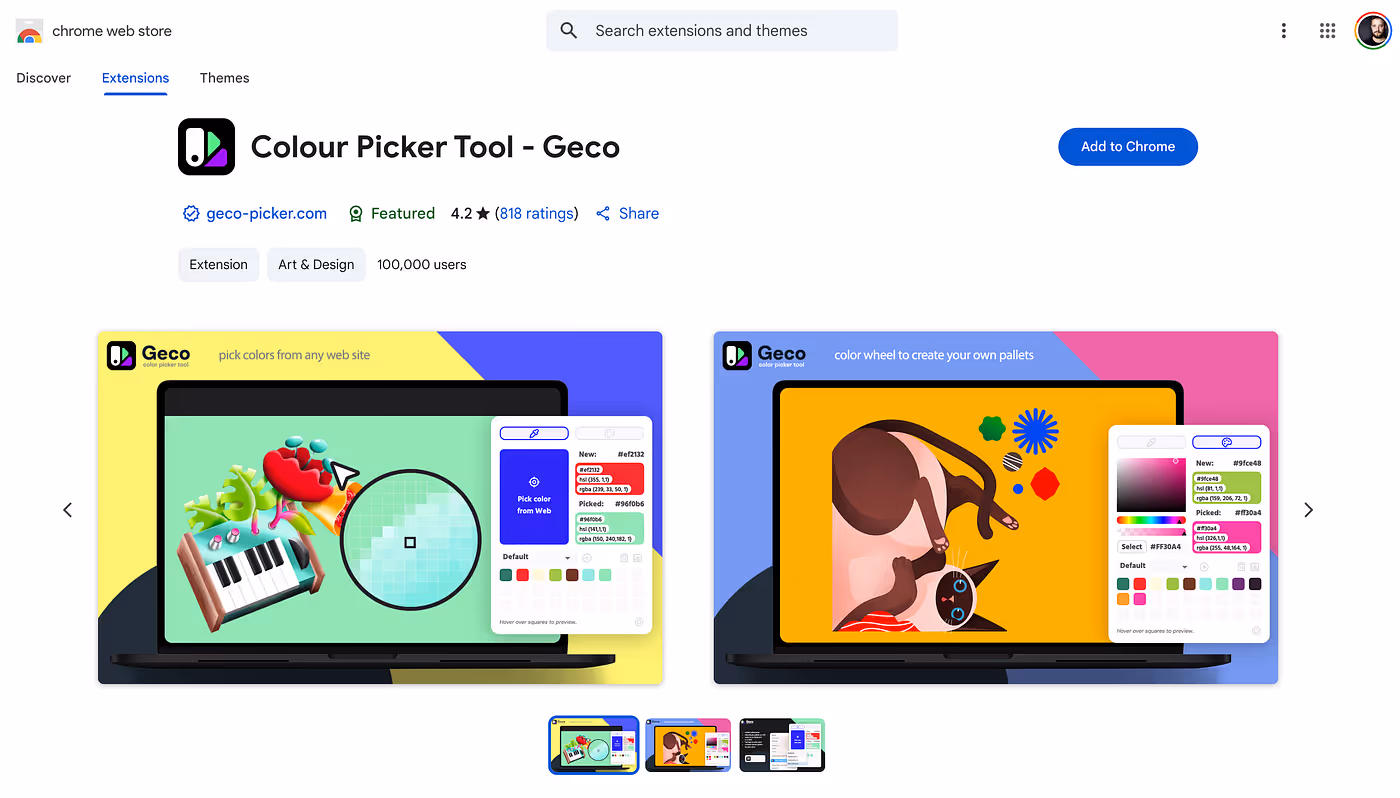This screenshot has width=1400, height=798.
Task: Click the user profile avatar
Action: tap(1373, 31)
